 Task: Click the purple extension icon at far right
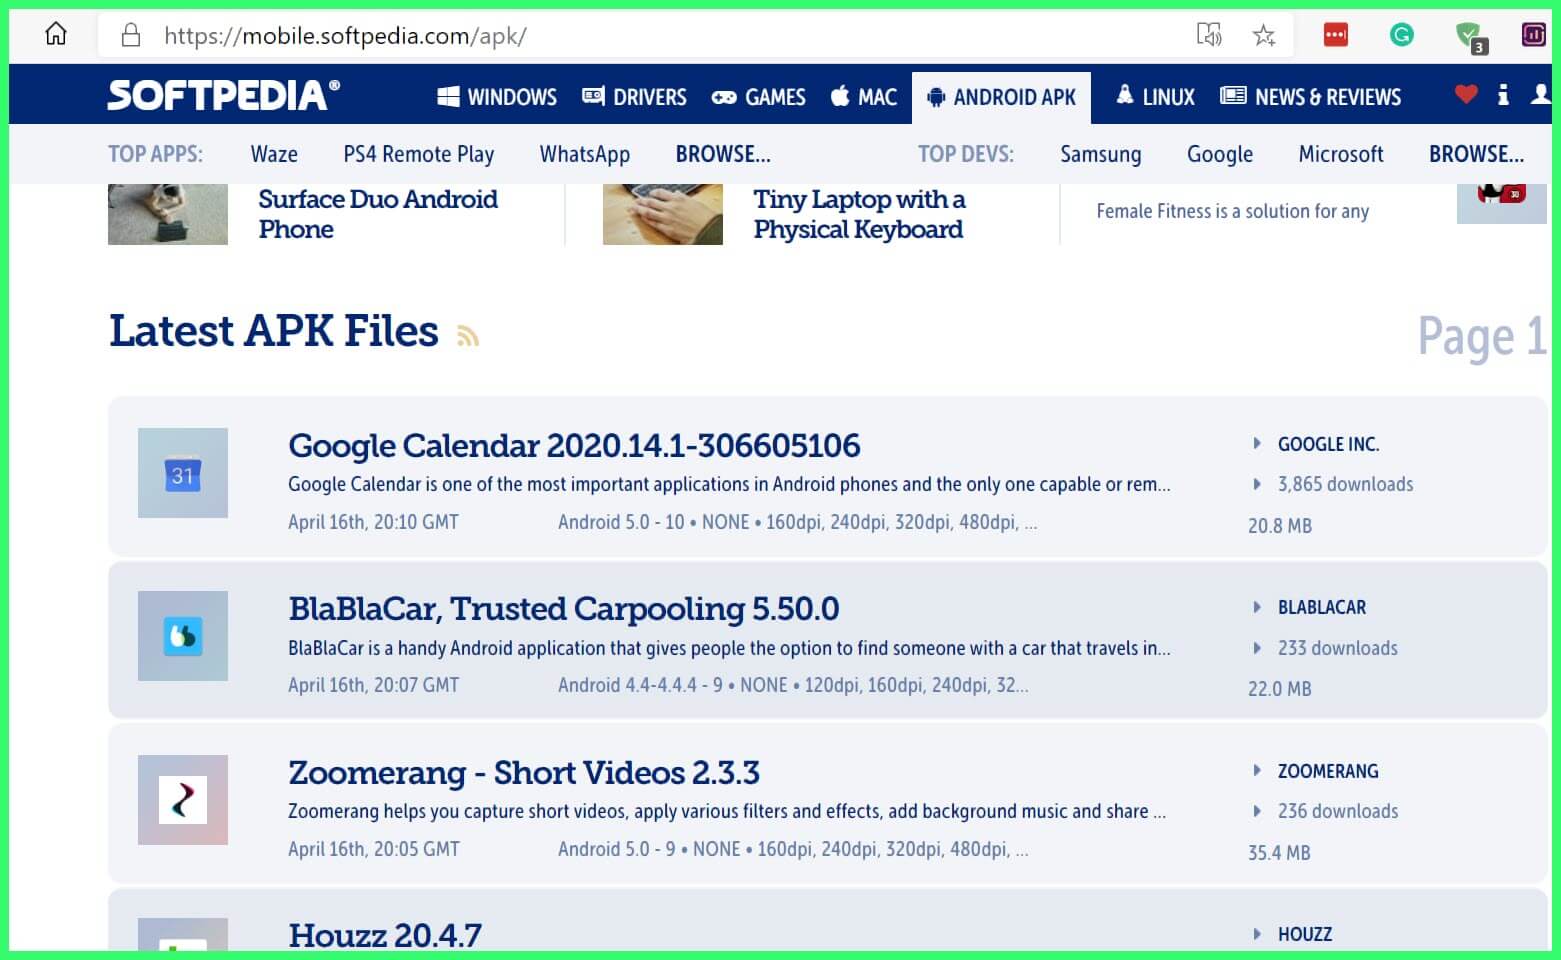(x=1534, y=35)
